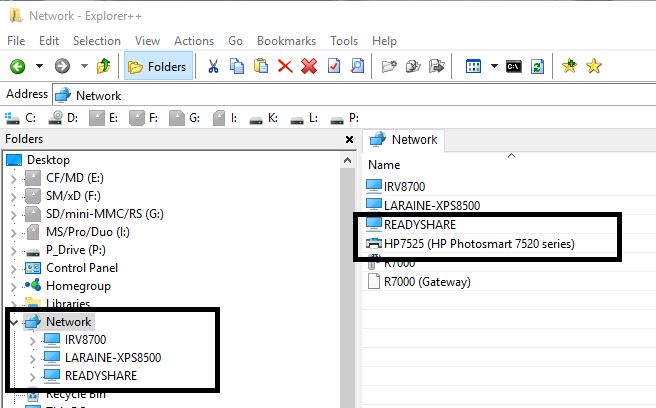Collapse the Network tree node

pos(14,322)
